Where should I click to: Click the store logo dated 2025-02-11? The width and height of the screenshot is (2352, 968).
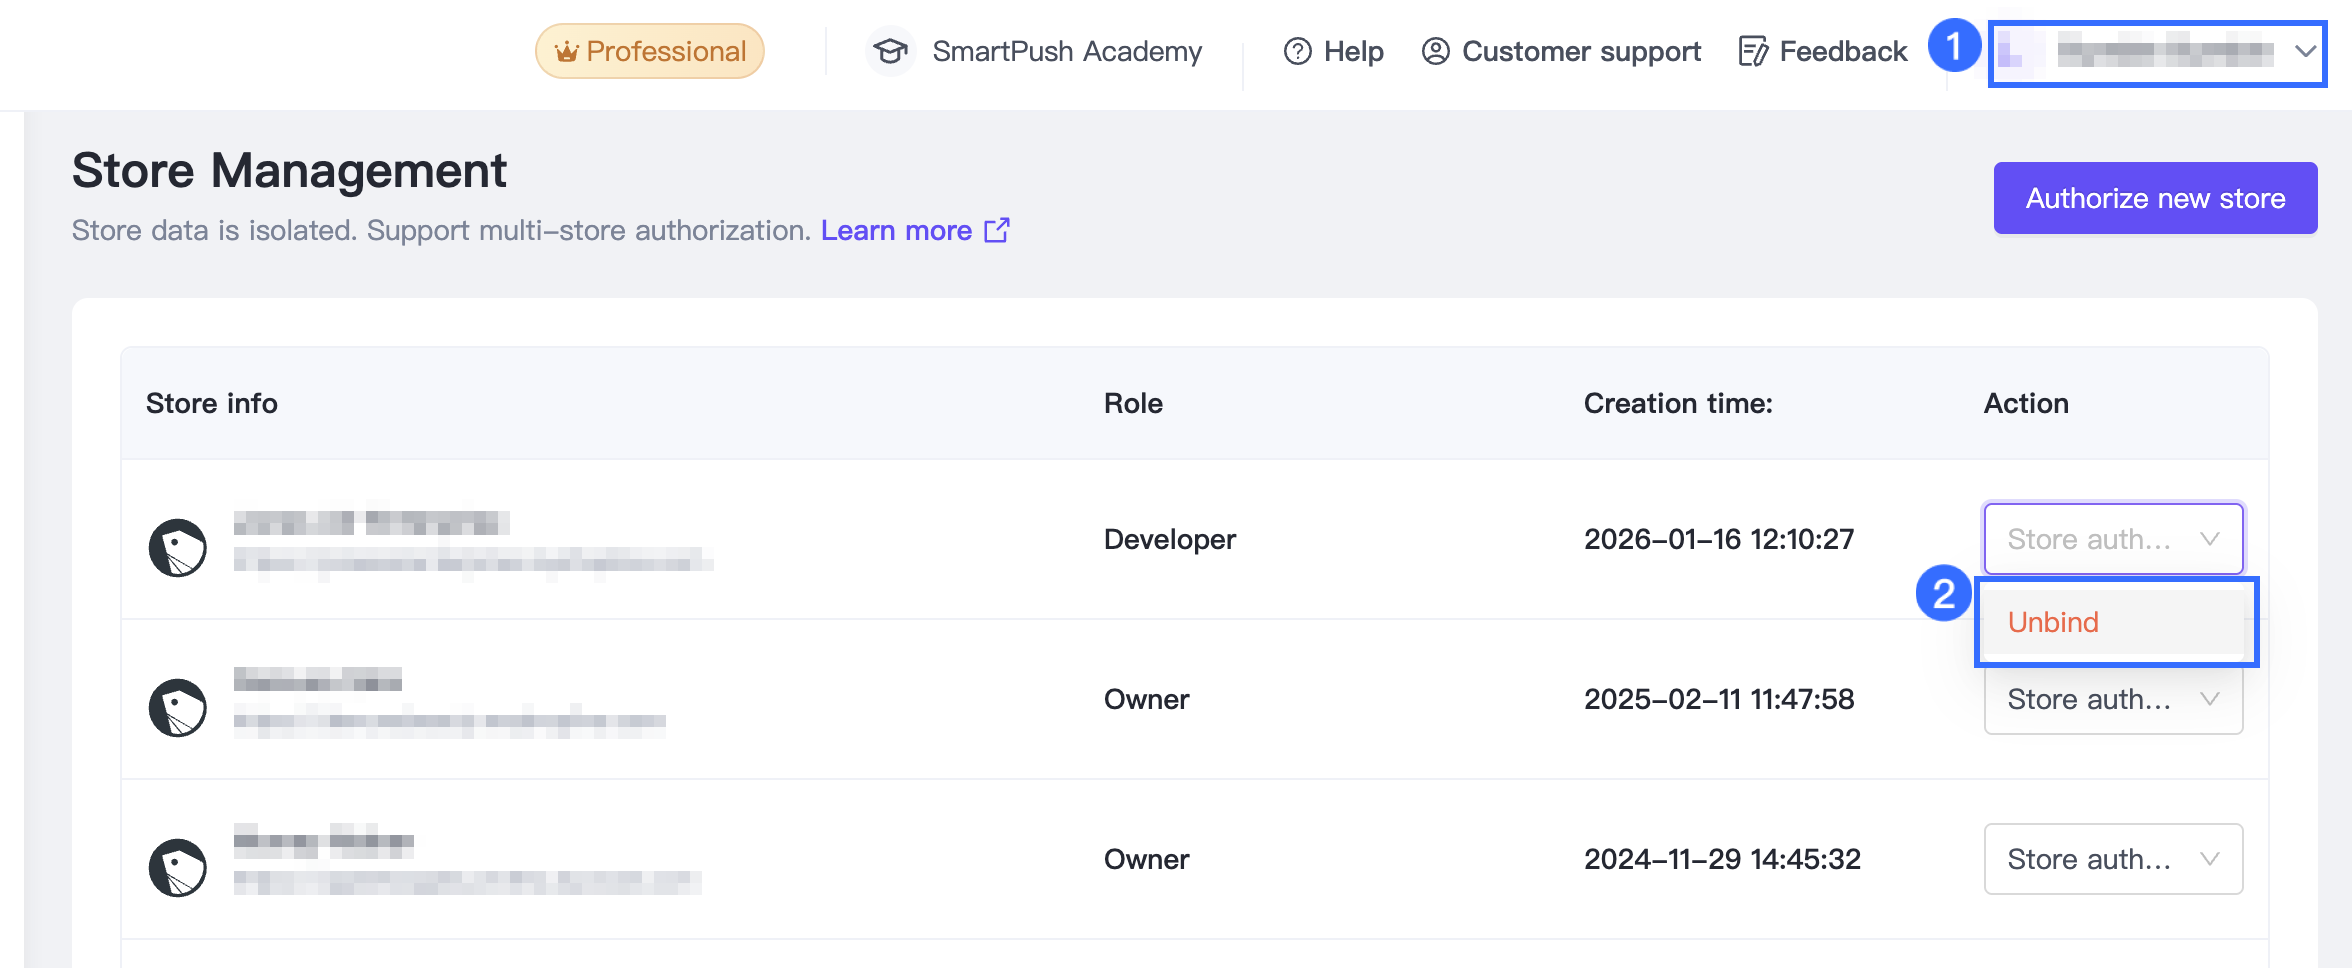pos(178,707)
